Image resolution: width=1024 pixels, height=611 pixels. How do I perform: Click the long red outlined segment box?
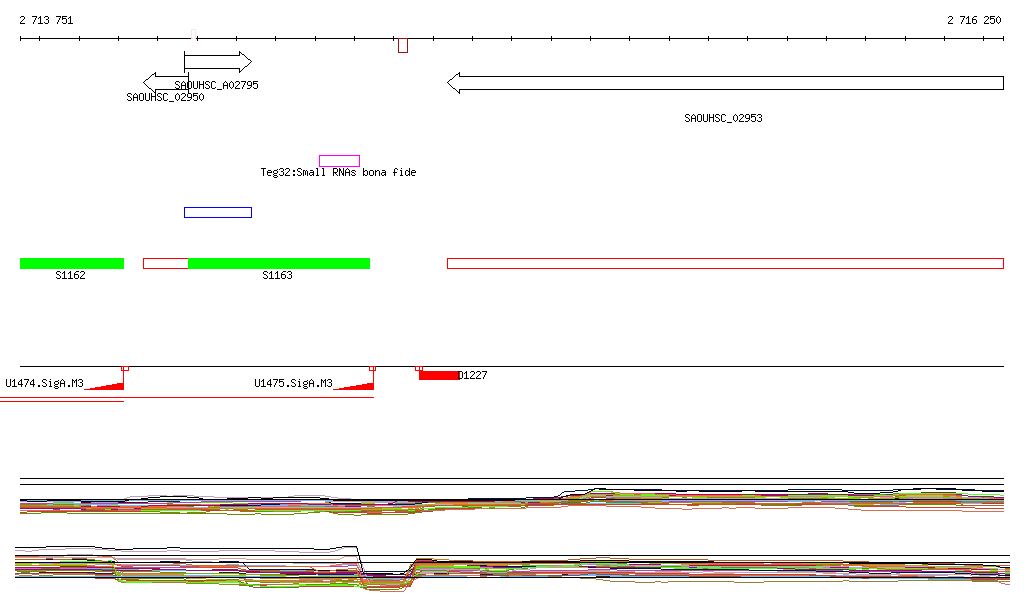724,263
